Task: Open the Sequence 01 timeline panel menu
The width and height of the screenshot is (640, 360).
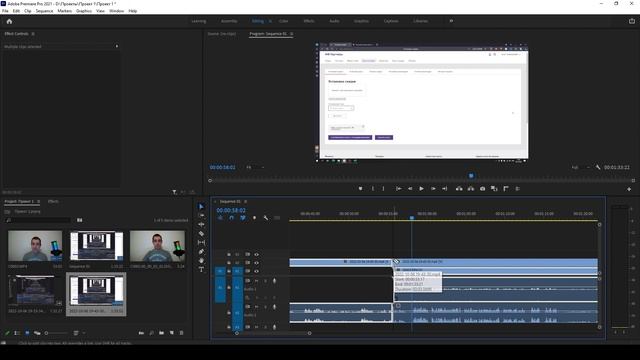Action: [245, 202]
